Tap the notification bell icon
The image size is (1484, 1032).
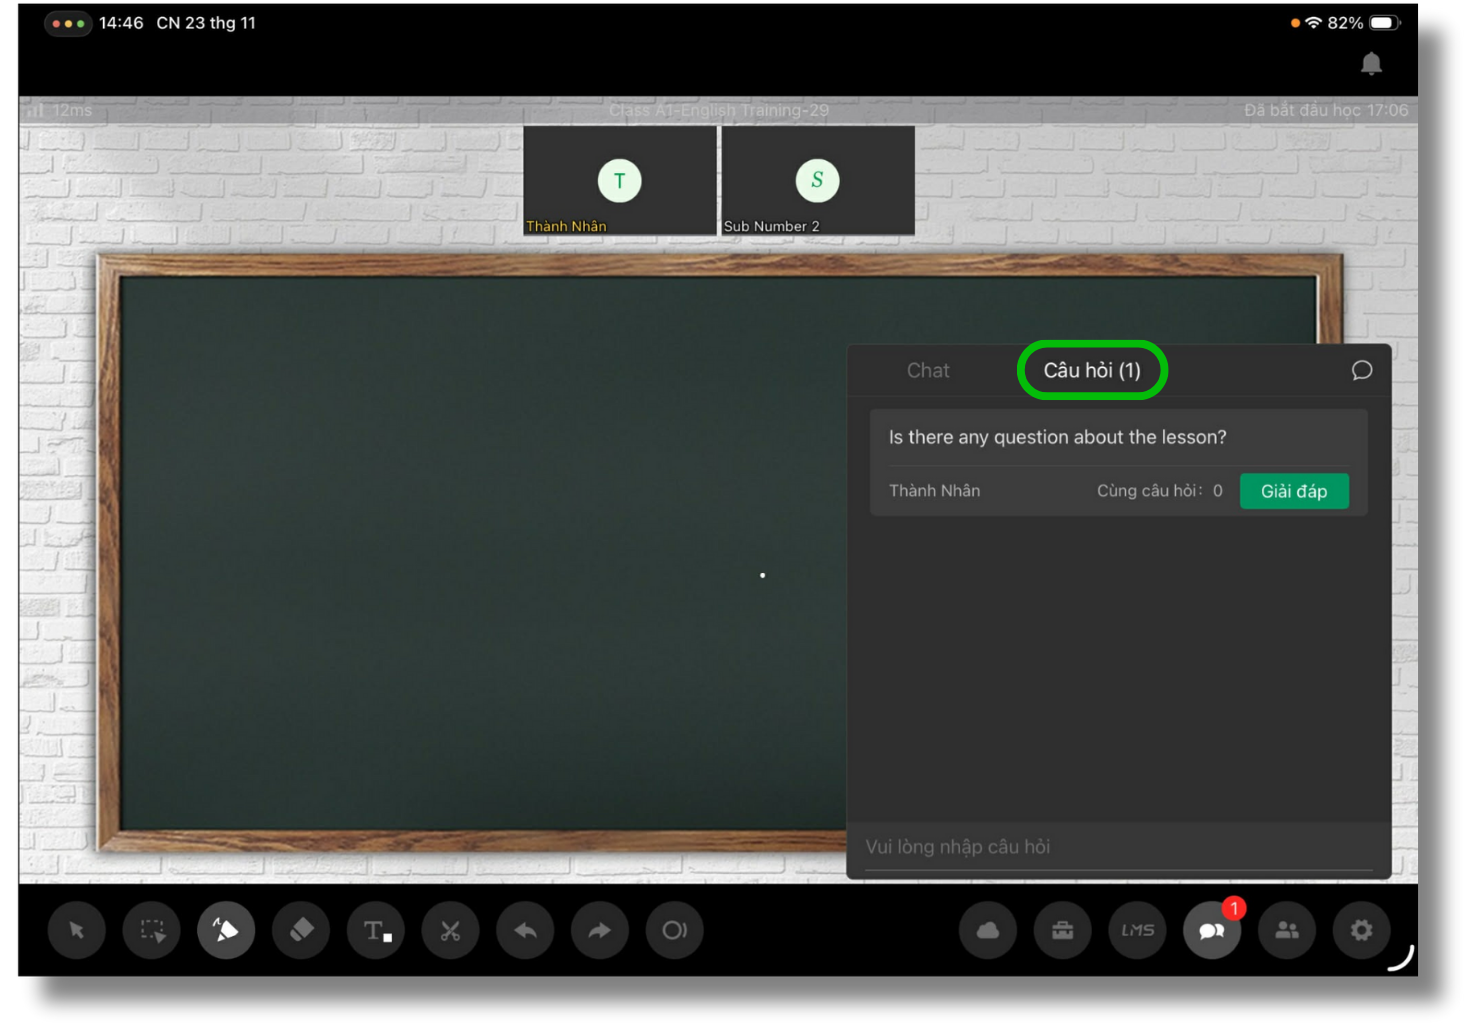click(1371, 64)
